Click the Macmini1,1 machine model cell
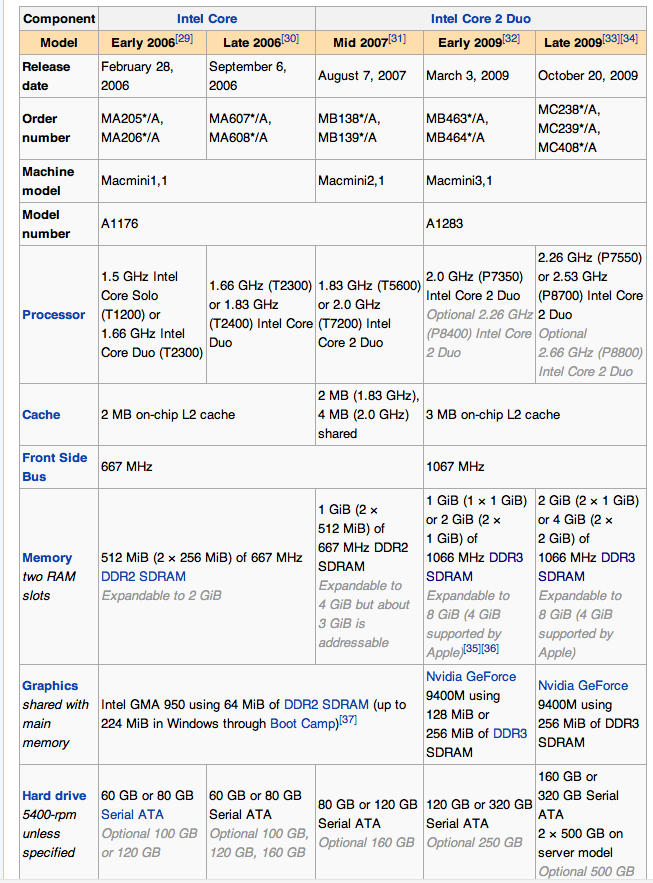This screenshot has height=883, width=653. coord(207,181)
